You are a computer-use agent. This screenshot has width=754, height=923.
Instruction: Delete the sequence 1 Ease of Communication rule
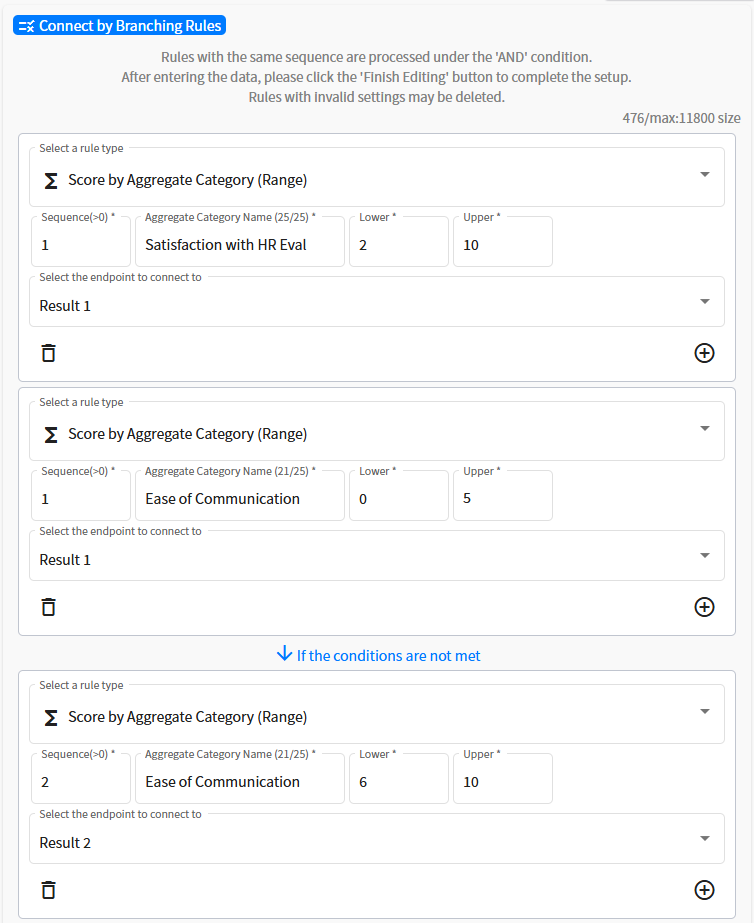pos(49,607)
